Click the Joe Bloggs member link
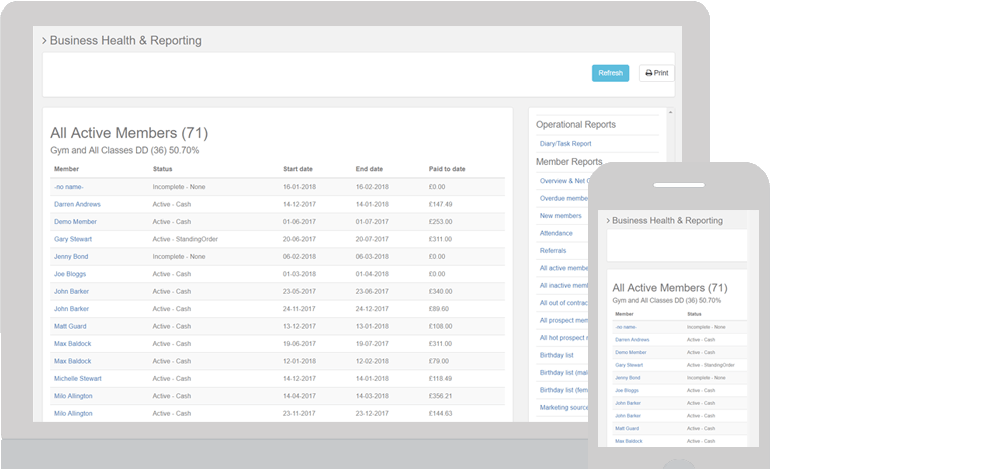 pyautogui.click(x=71, y=274)
